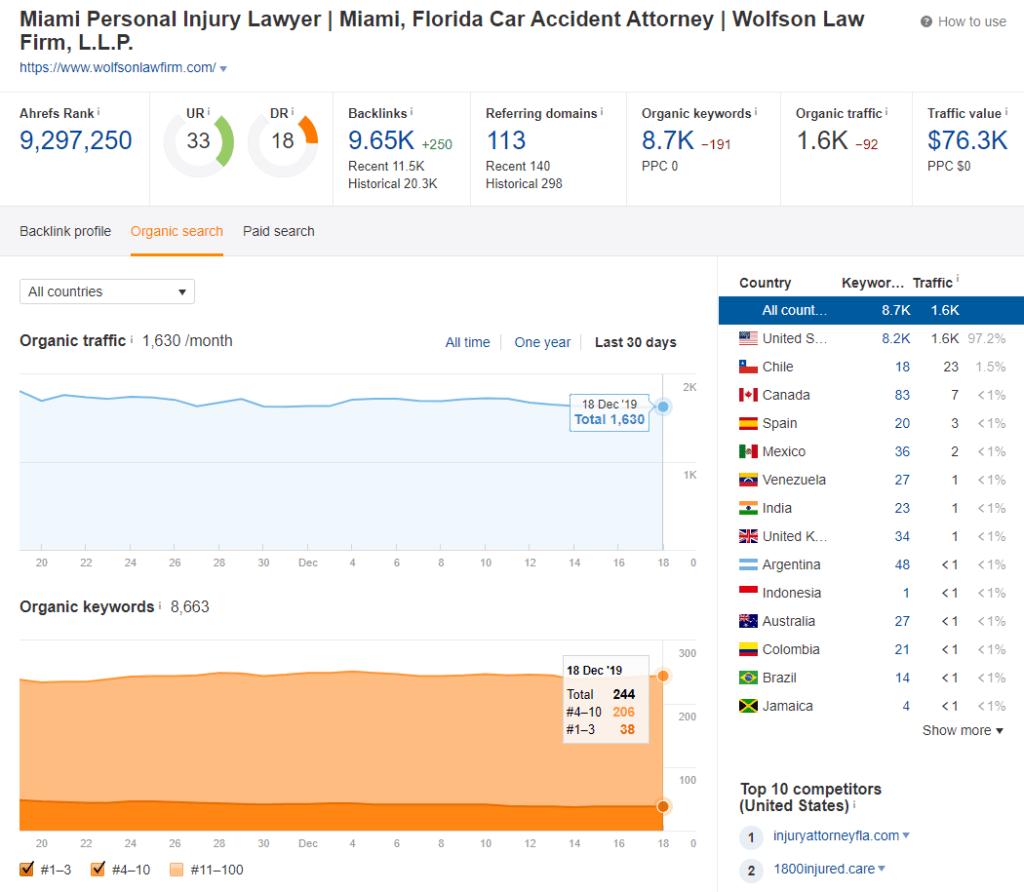Click Canada's 83 keywords value
Viewport: 1024px width, 892px height.
point(902,395)
